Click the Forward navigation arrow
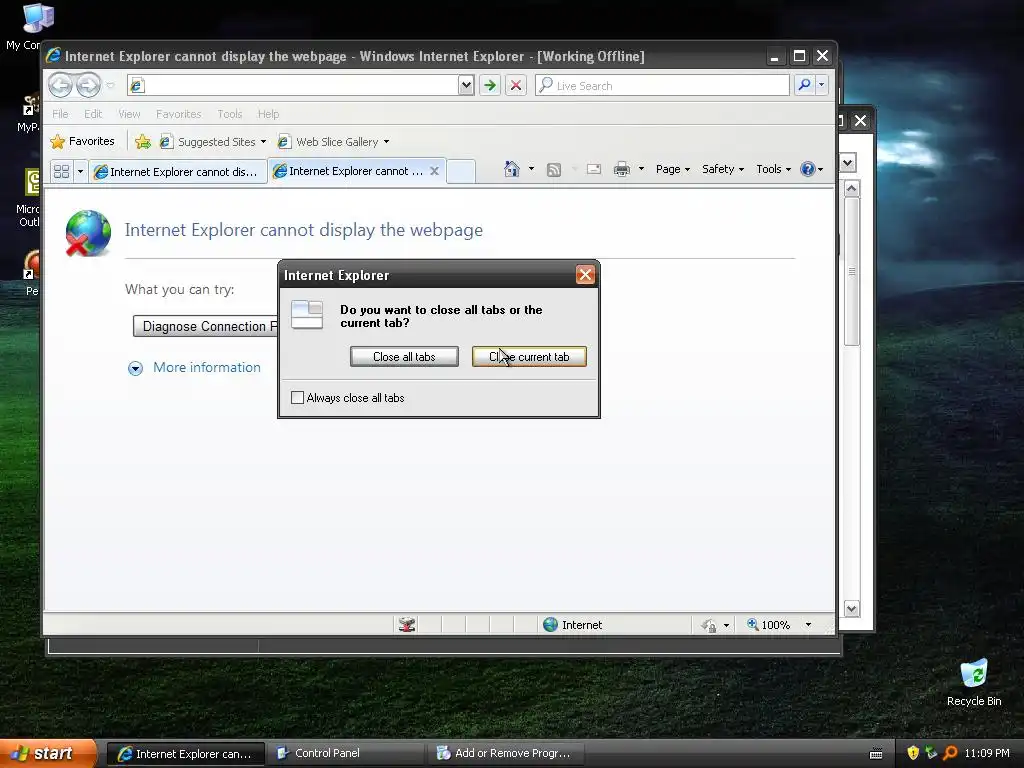 (x=88, y=85)
